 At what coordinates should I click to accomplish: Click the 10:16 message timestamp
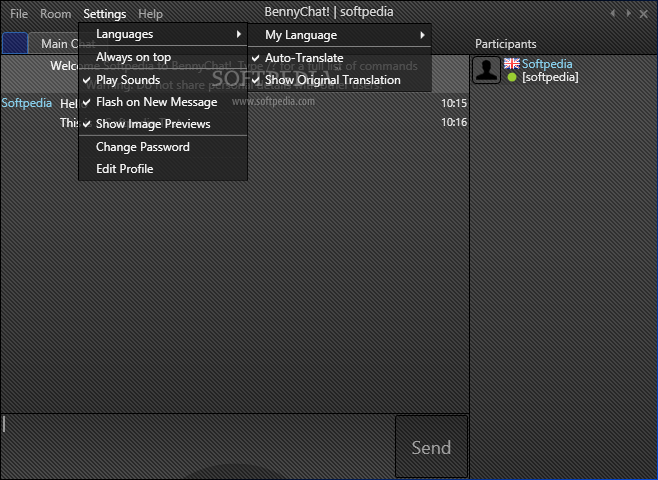pyautogui.click(x=454, y=123)
